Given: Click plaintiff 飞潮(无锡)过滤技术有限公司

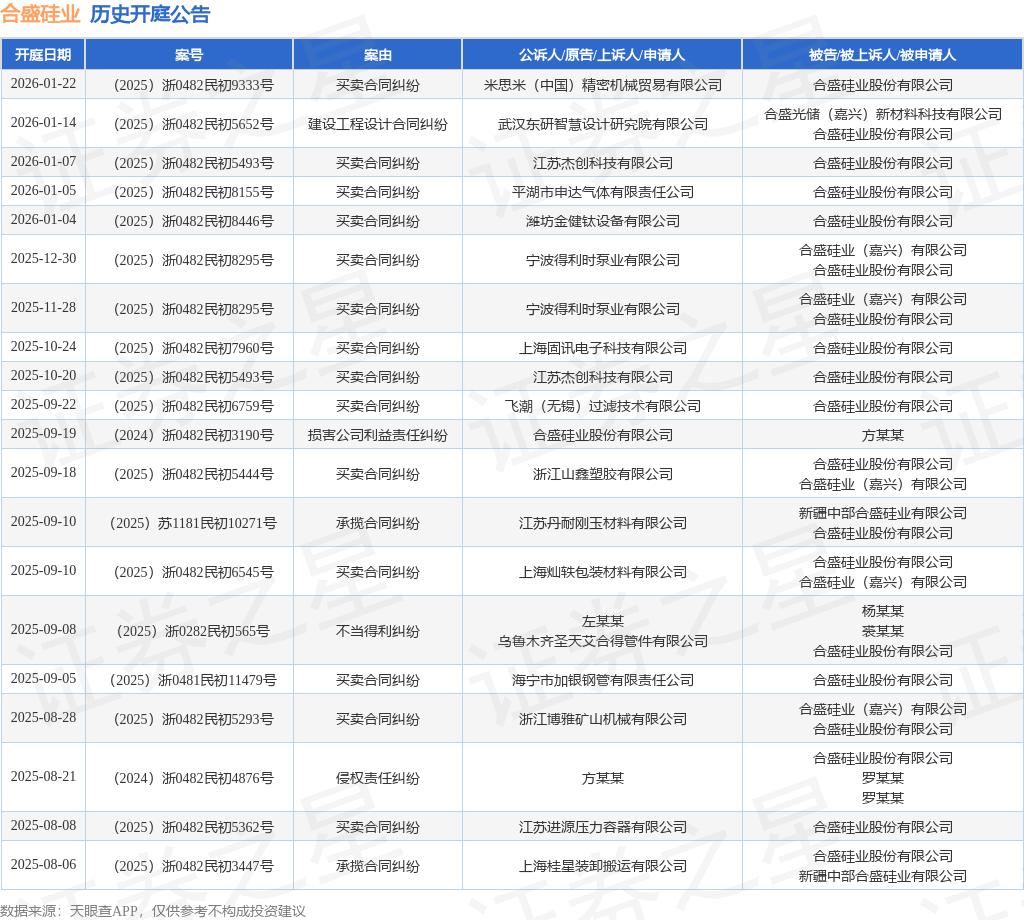Looking at the screenshot, I should [602, 406].
